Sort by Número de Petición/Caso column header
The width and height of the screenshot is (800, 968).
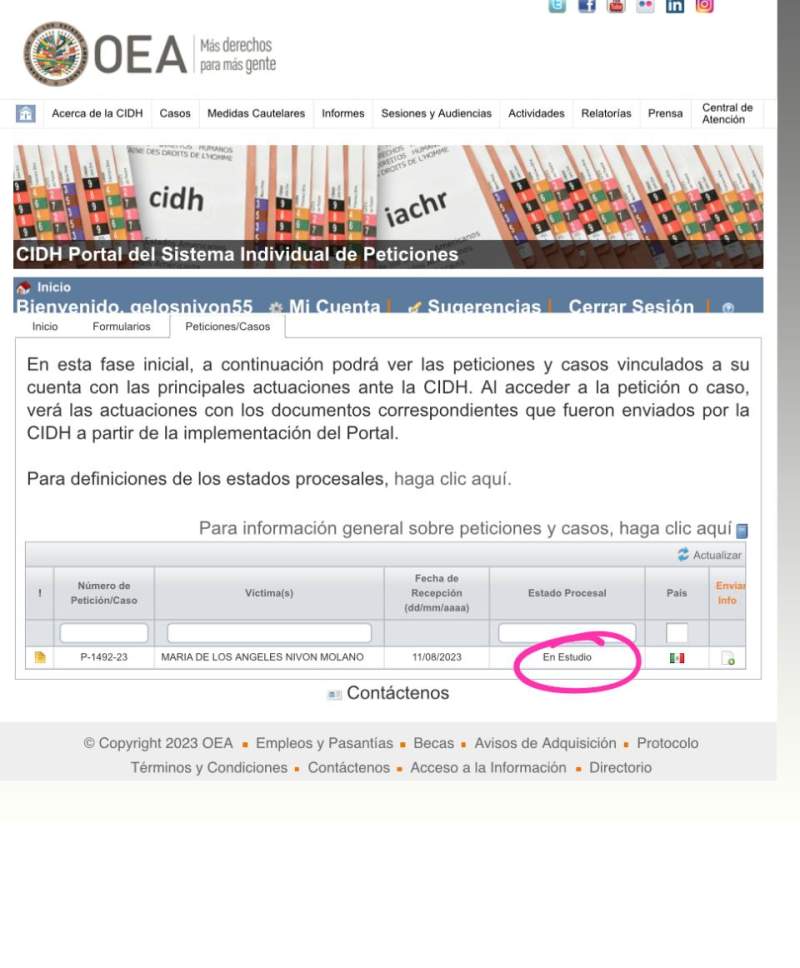tap(104, 593)
